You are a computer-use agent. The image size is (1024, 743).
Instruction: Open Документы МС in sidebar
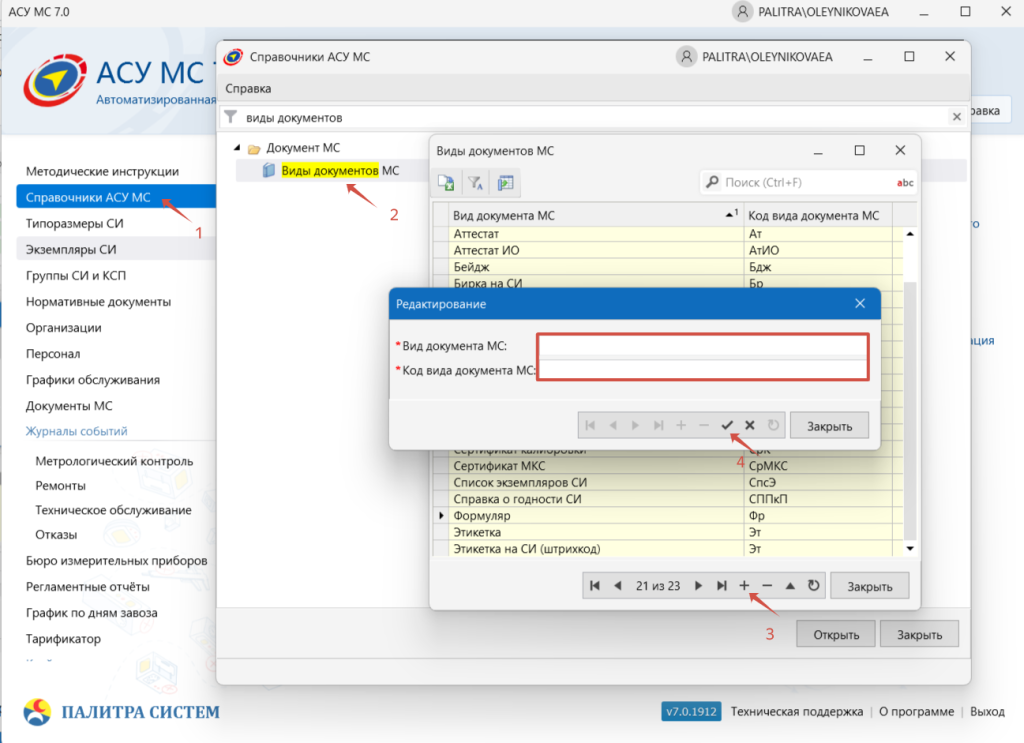[69, 406]
